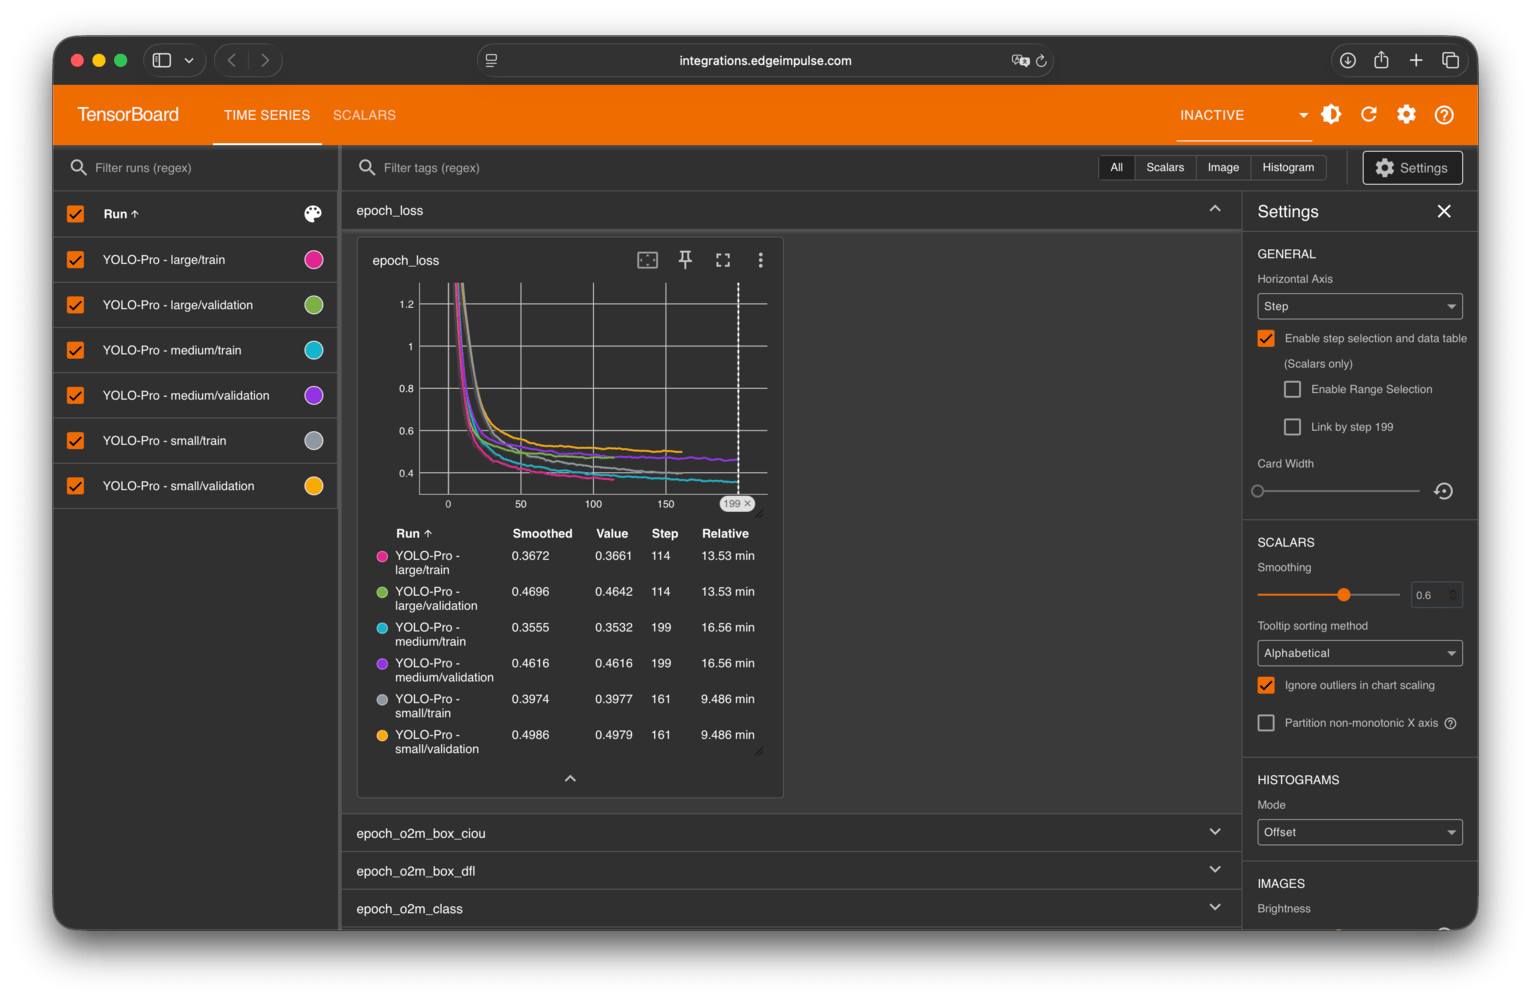Image resolution: width=1531 pixels, height=1000 pixels.
Task: Fit epoch_loss chart domain to data
Action: pyautogui.click(x=648, y=260)
